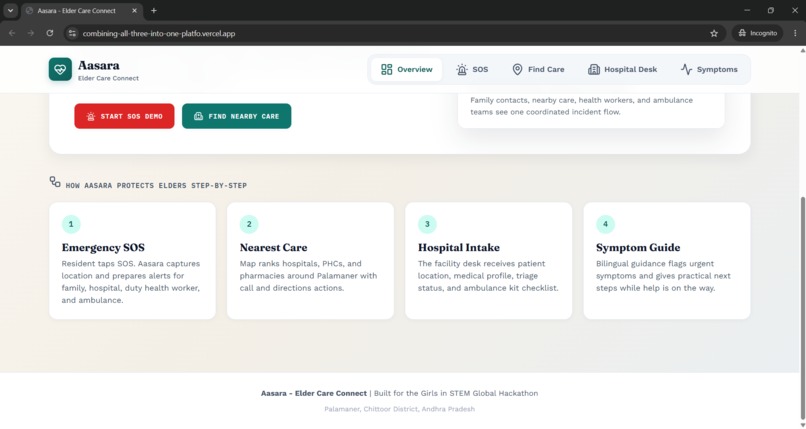Click the 'Family contacts, nearby care' description text
The width and height of the screenshot is (806, 429).
point(581,106)
